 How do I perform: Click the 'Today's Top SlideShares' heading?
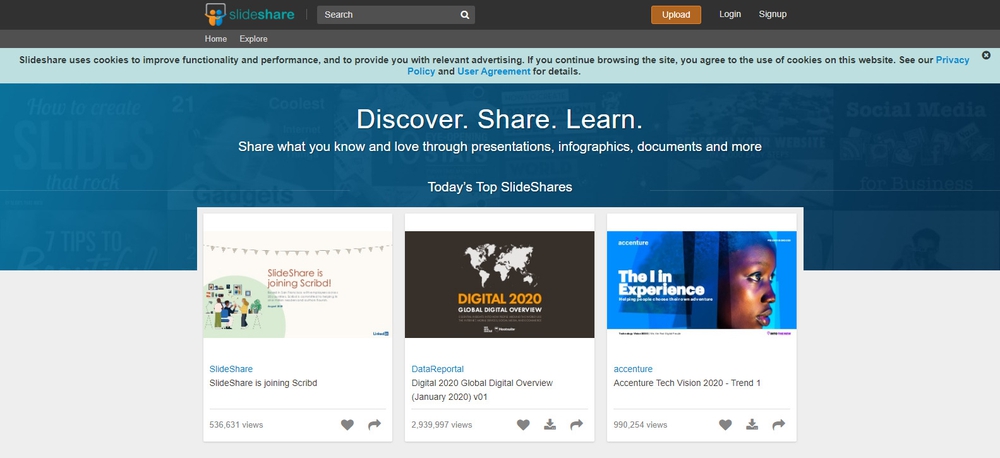pos(499,187)
